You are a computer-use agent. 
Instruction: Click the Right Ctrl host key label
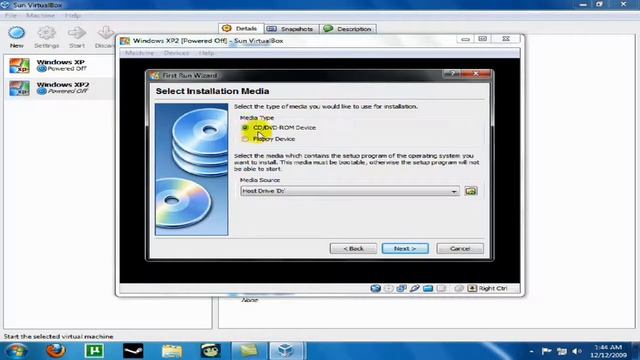(x=493, y=288)
